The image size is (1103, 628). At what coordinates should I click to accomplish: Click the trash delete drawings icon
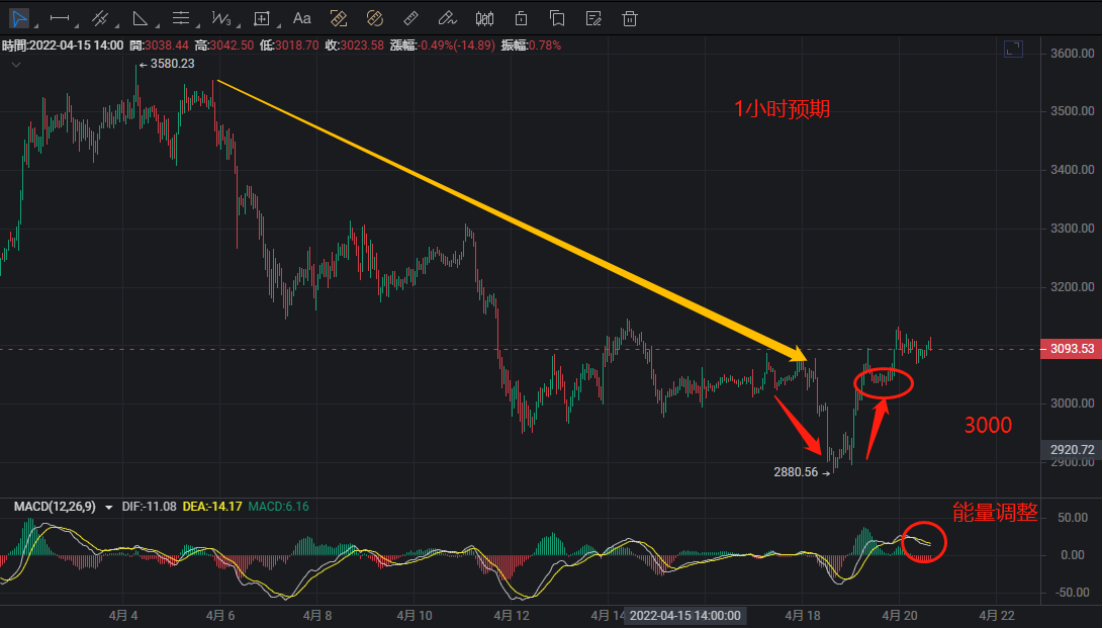[630, 18]
